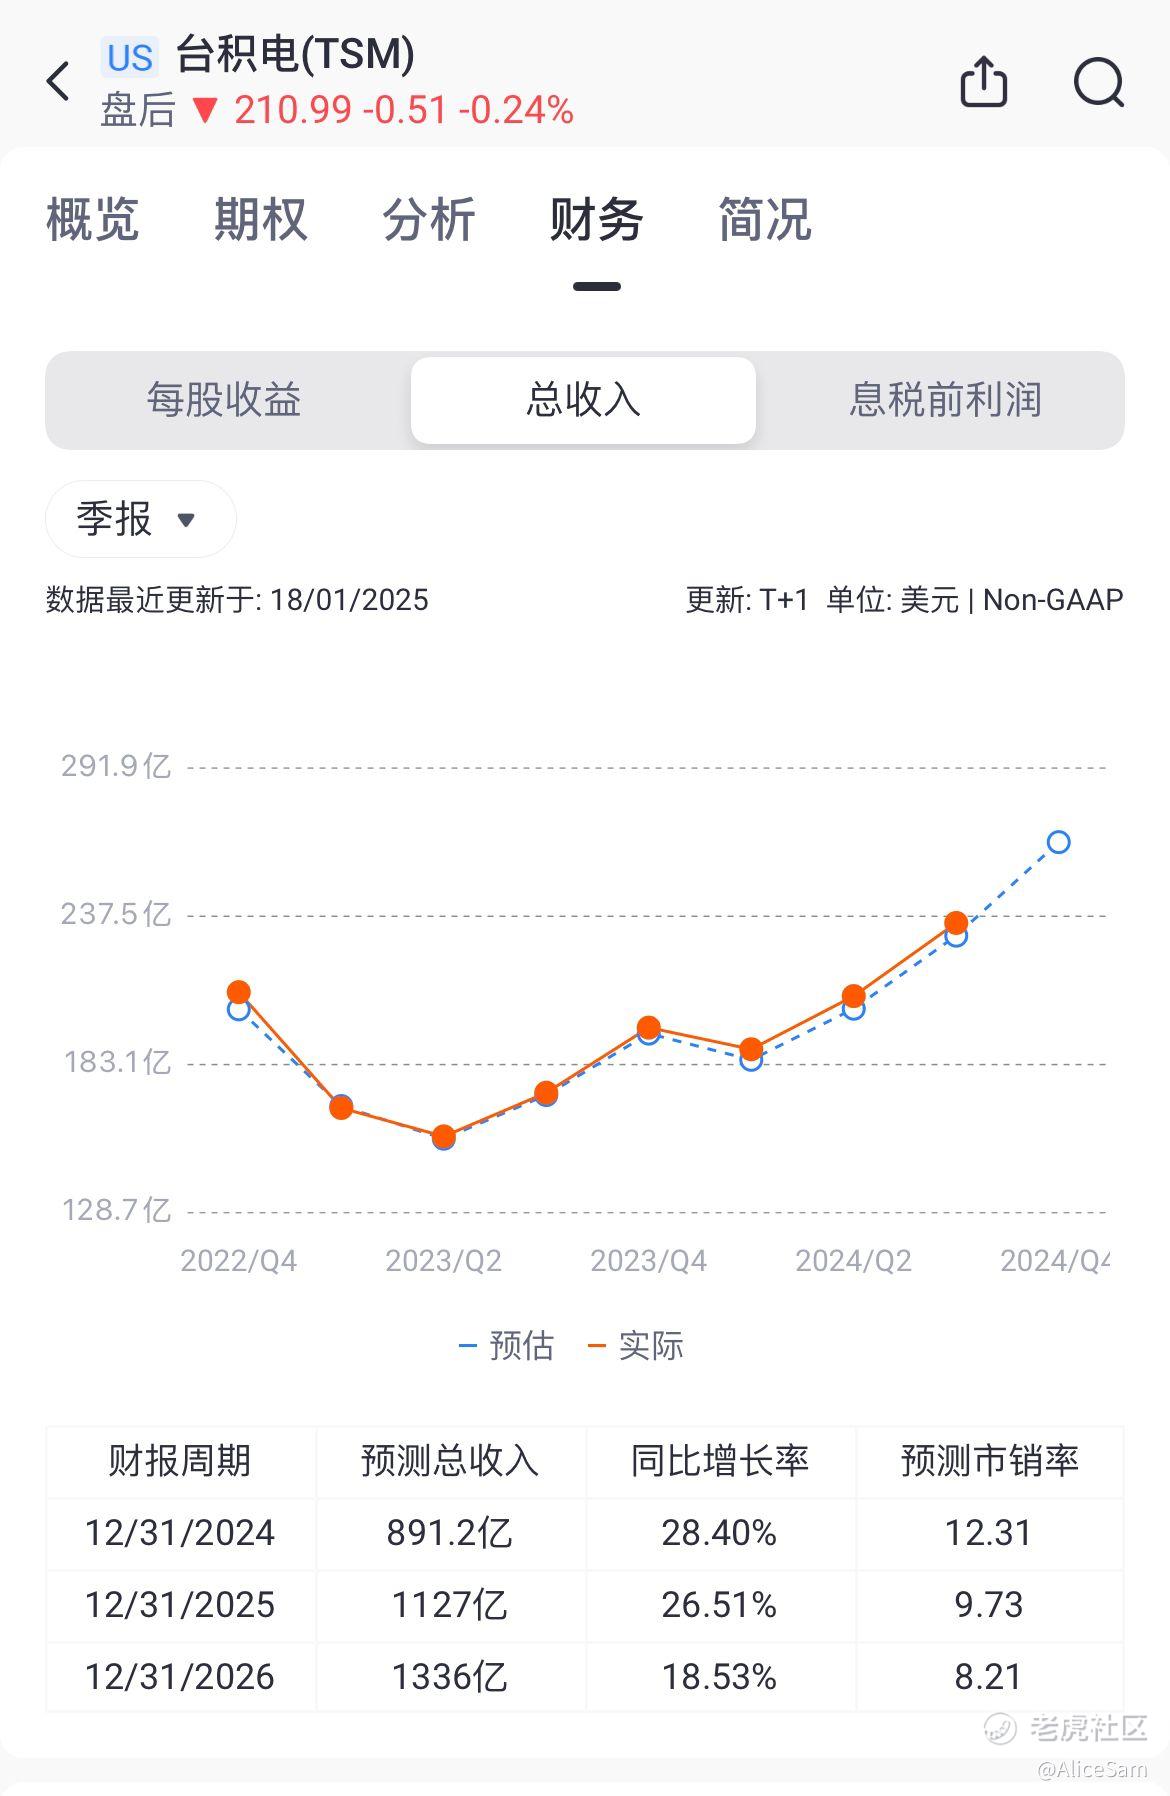Image resolution: width=1170 pixels, height=1796 pixels.
Task: Tap the after-hours price 210.99
Action: click(x=293, y=110)
